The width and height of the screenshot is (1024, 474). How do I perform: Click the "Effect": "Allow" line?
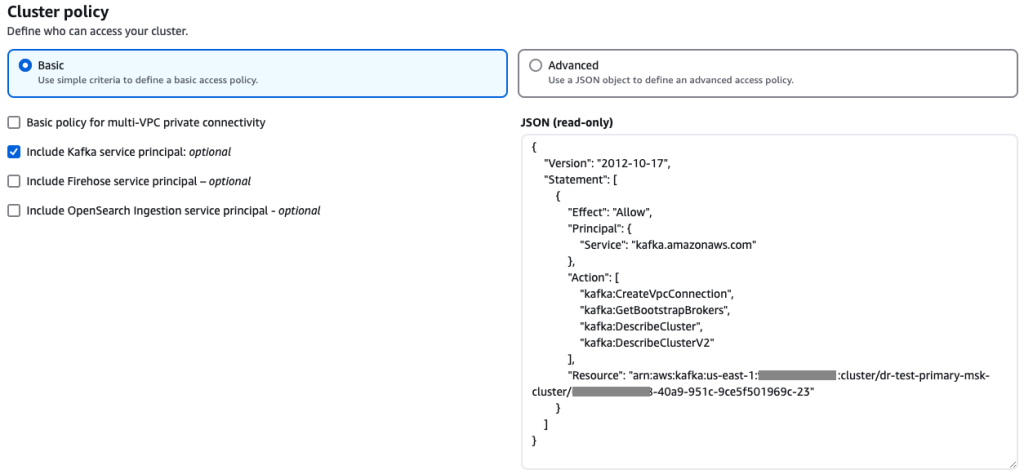pos(610,212)
